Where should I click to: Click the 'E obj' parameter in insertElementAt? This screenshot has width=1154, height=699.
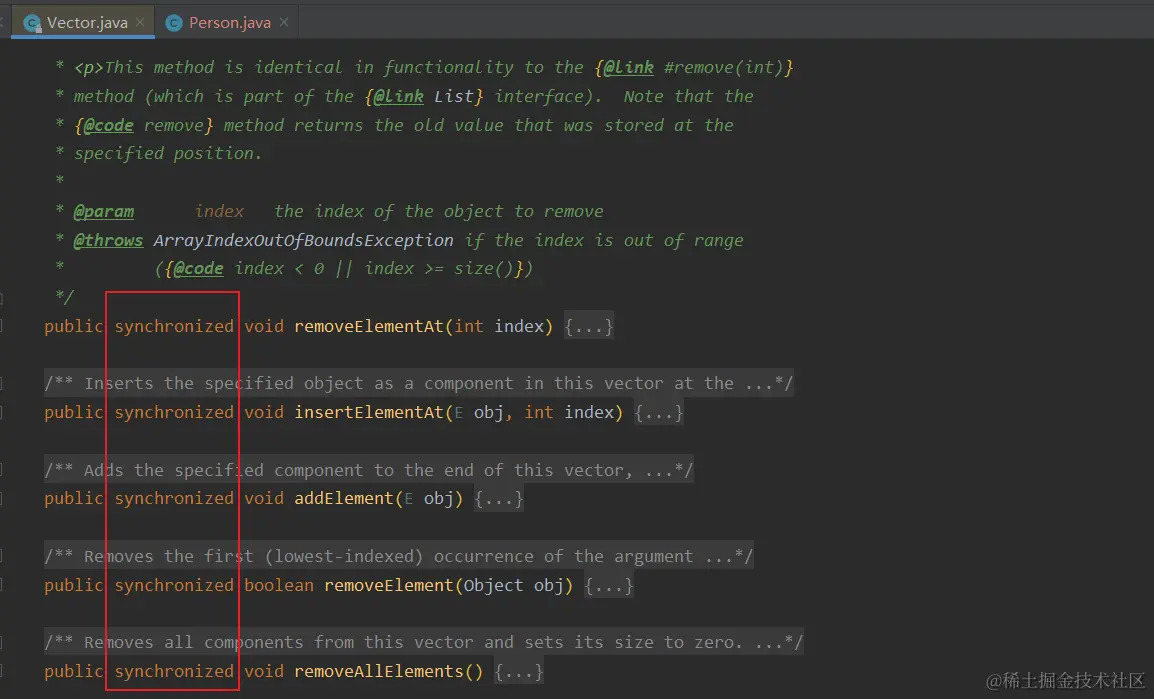tap(478, 413)
